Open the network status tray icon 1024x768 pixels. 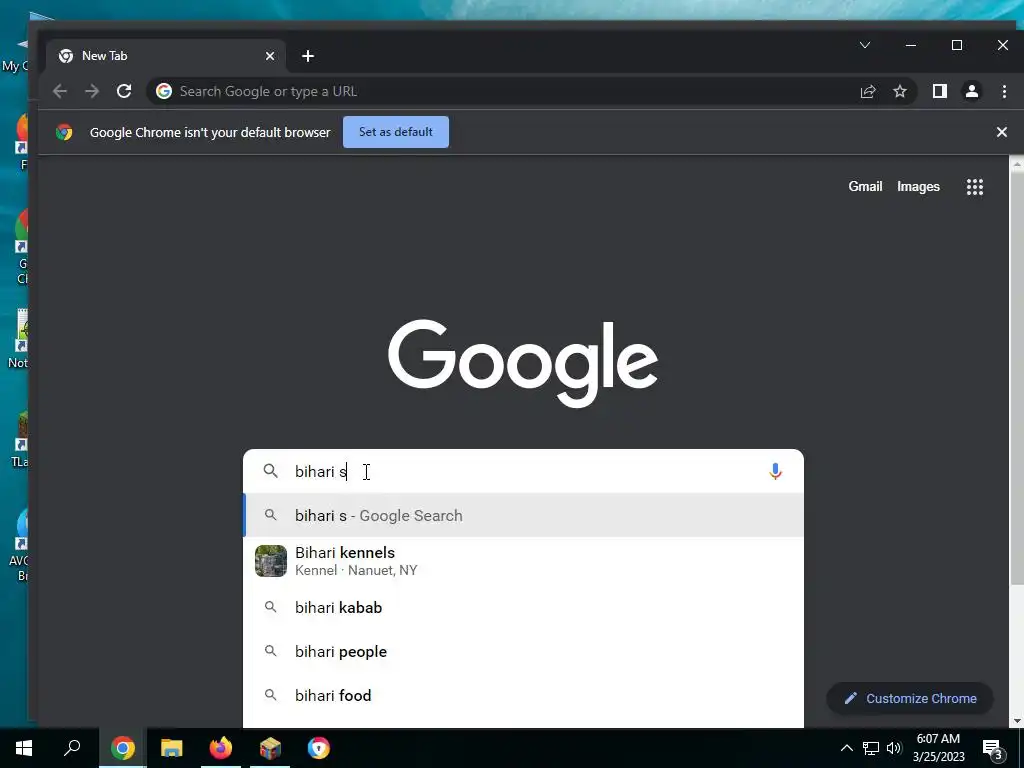[x=871, y=748]
